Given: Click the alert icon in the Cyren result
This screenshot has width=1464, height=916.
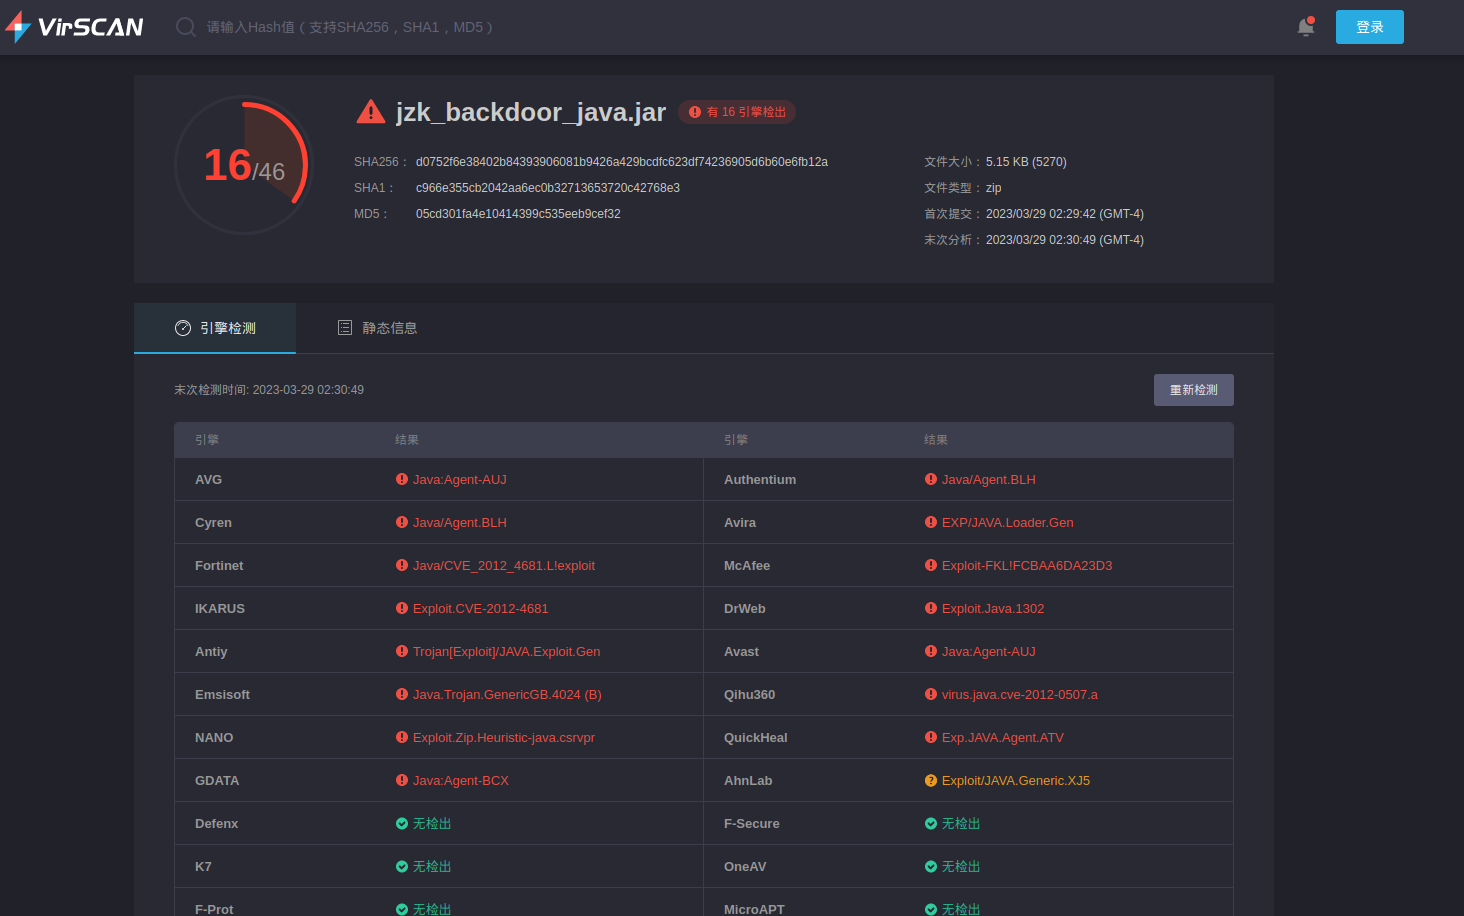Looking at the screenshot, I should click(x=402, y=522).
